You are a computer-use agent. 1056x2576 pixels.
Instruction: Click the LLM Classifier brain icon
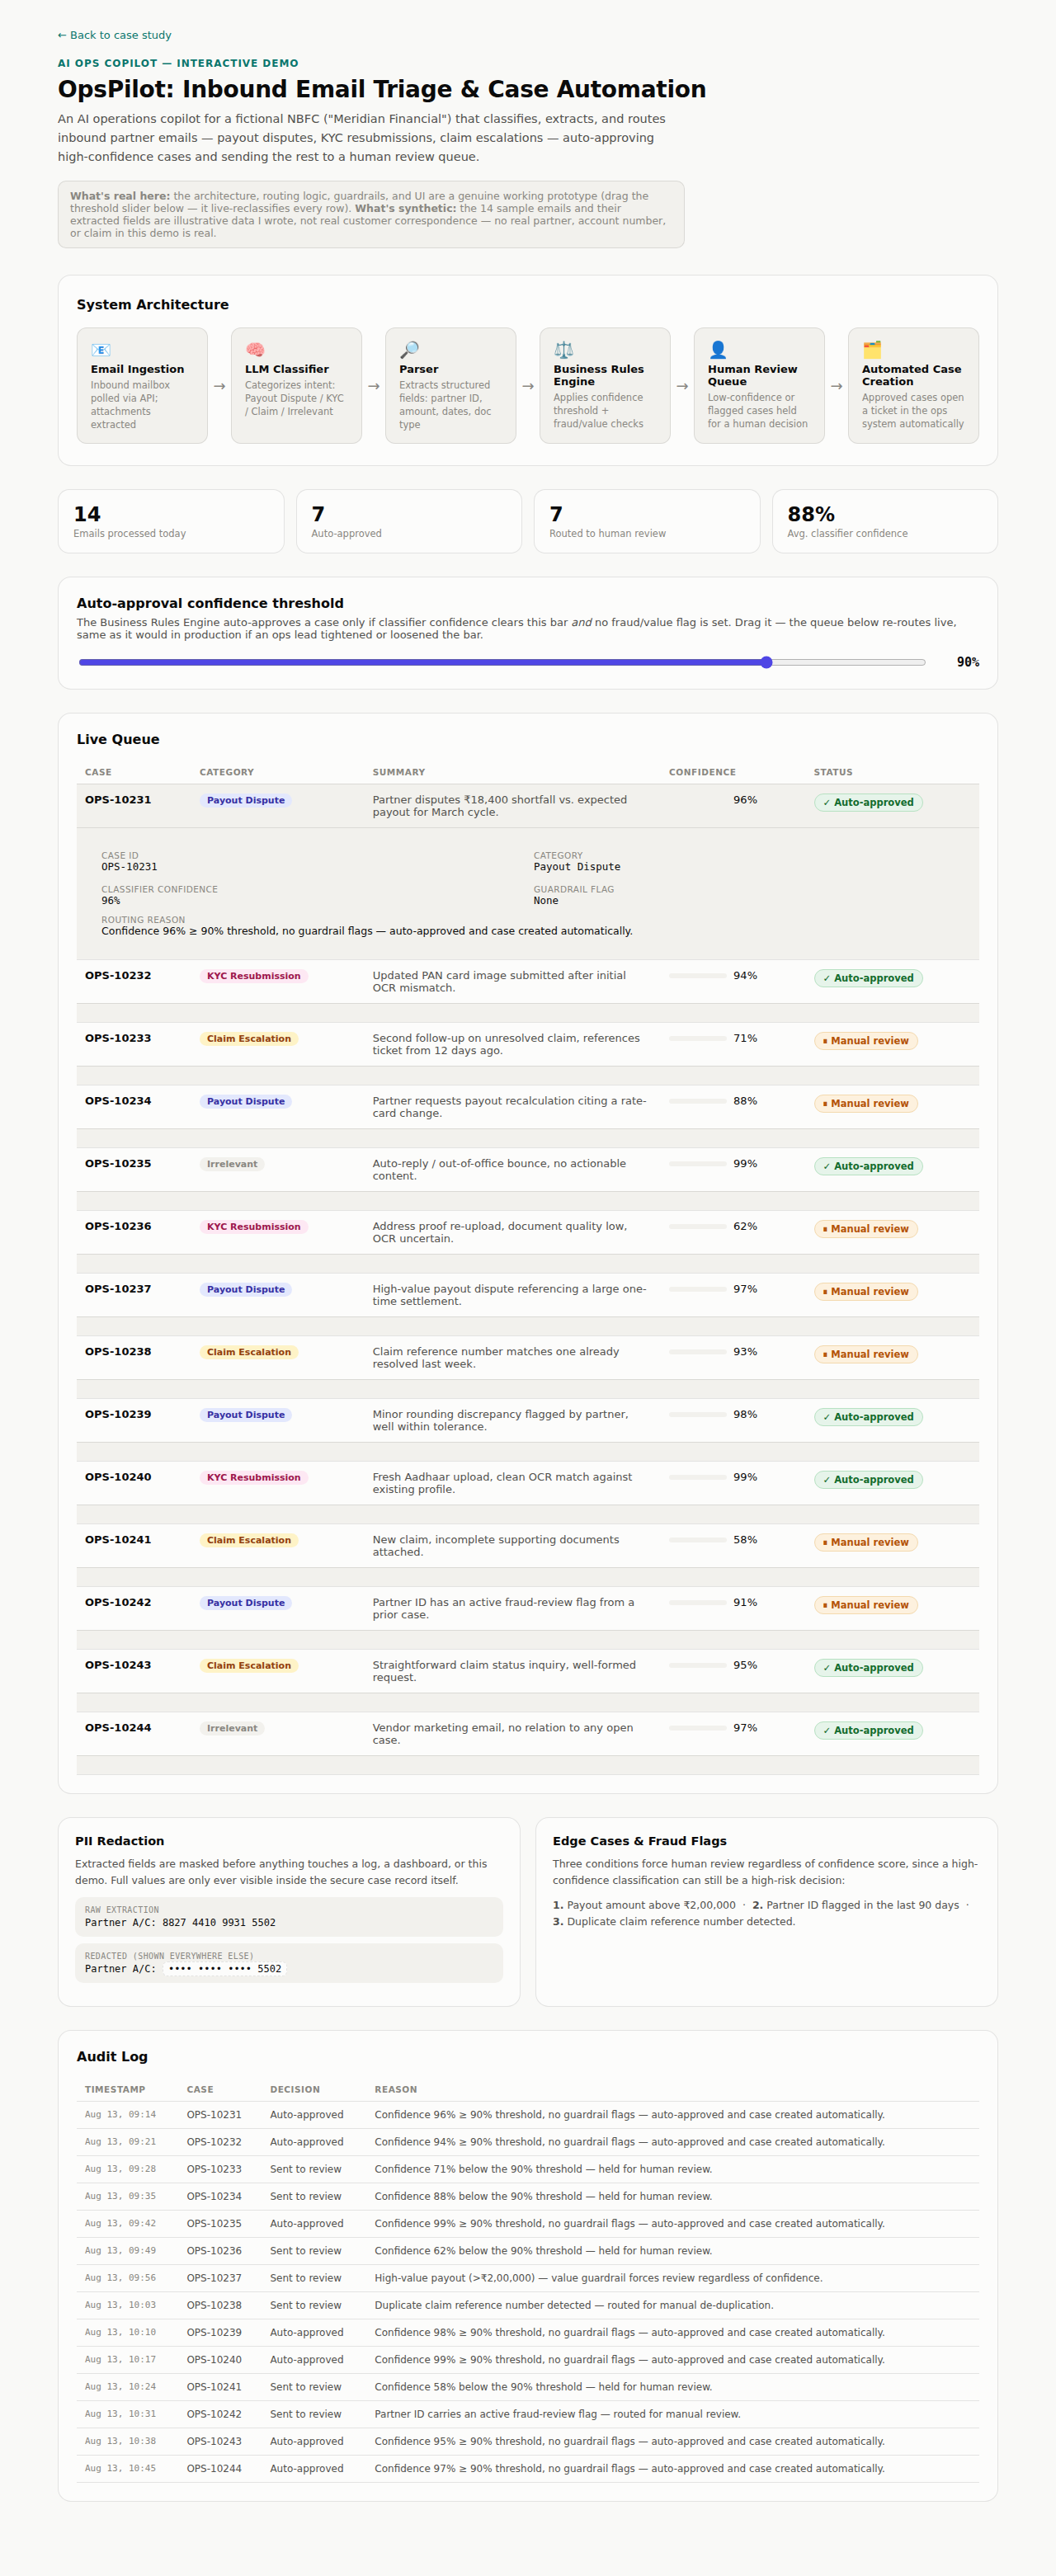[254, 350]
